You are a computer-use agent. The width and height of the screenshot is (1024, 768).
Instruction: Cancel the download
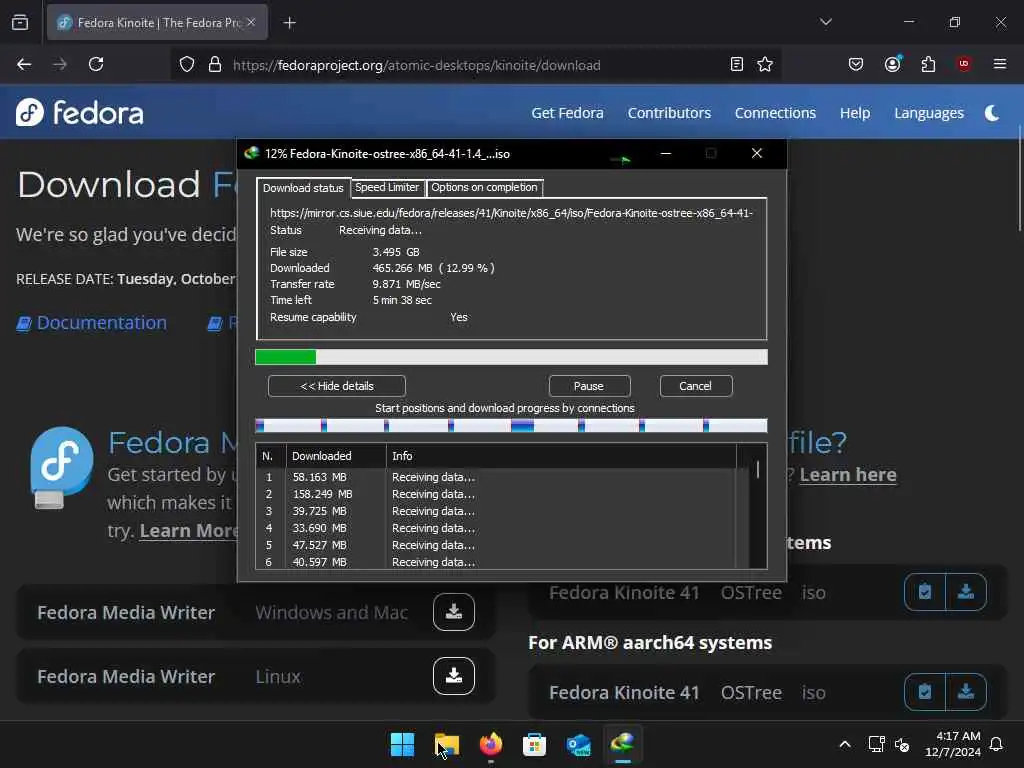click(x=696, y=386)
